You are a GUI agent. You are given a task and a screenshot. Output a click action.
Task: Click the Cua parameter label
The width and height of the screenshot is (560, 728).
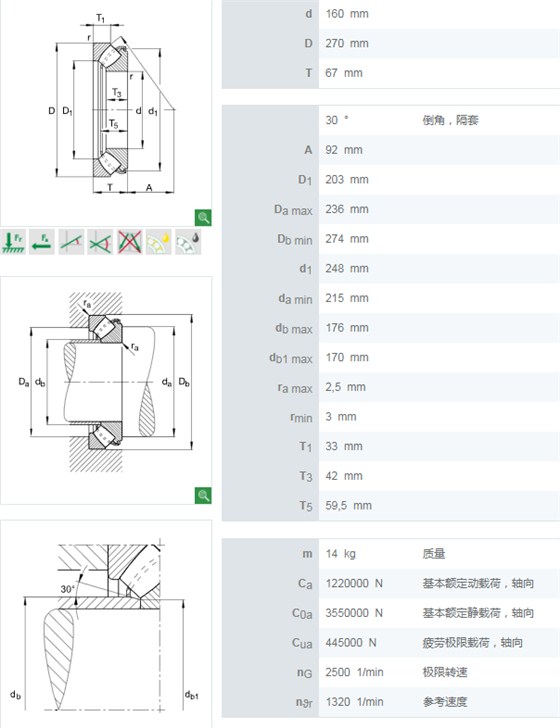click(x=302, y=643)
